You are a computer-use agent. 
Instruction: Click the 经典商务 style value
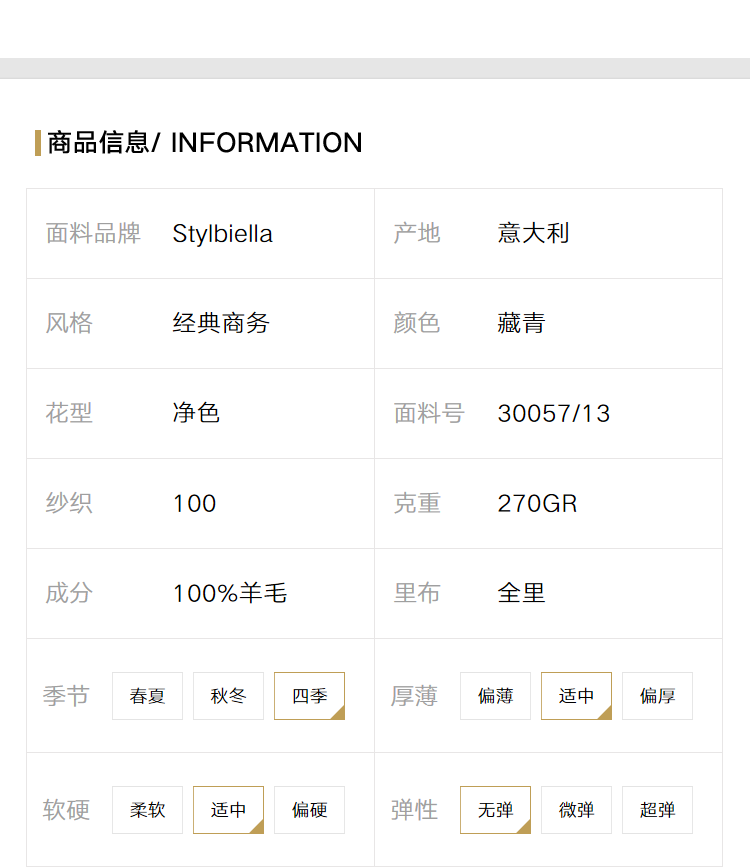[221, 323]
